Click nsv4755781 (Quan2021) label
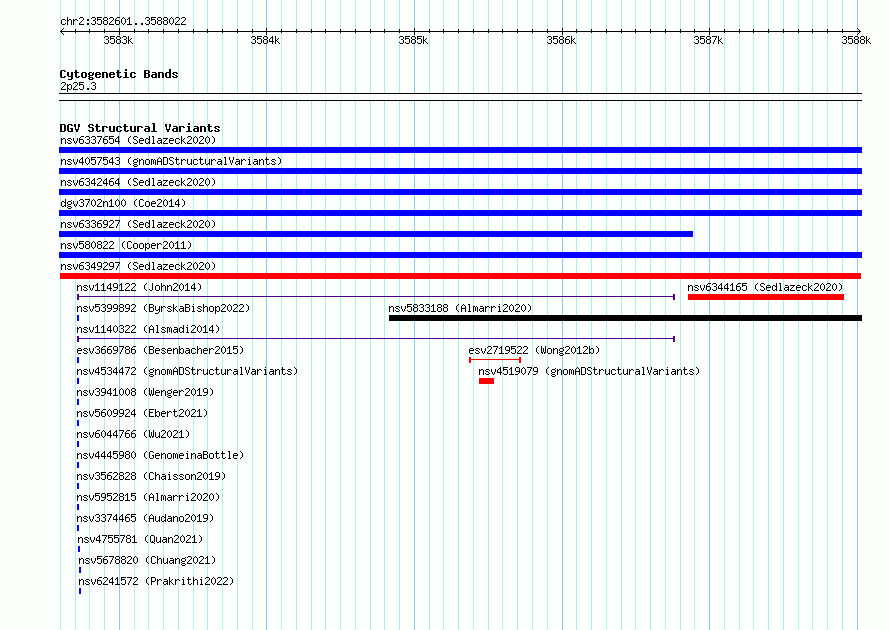890x630 pixels. pyautogui.click(x=140, y=539)
